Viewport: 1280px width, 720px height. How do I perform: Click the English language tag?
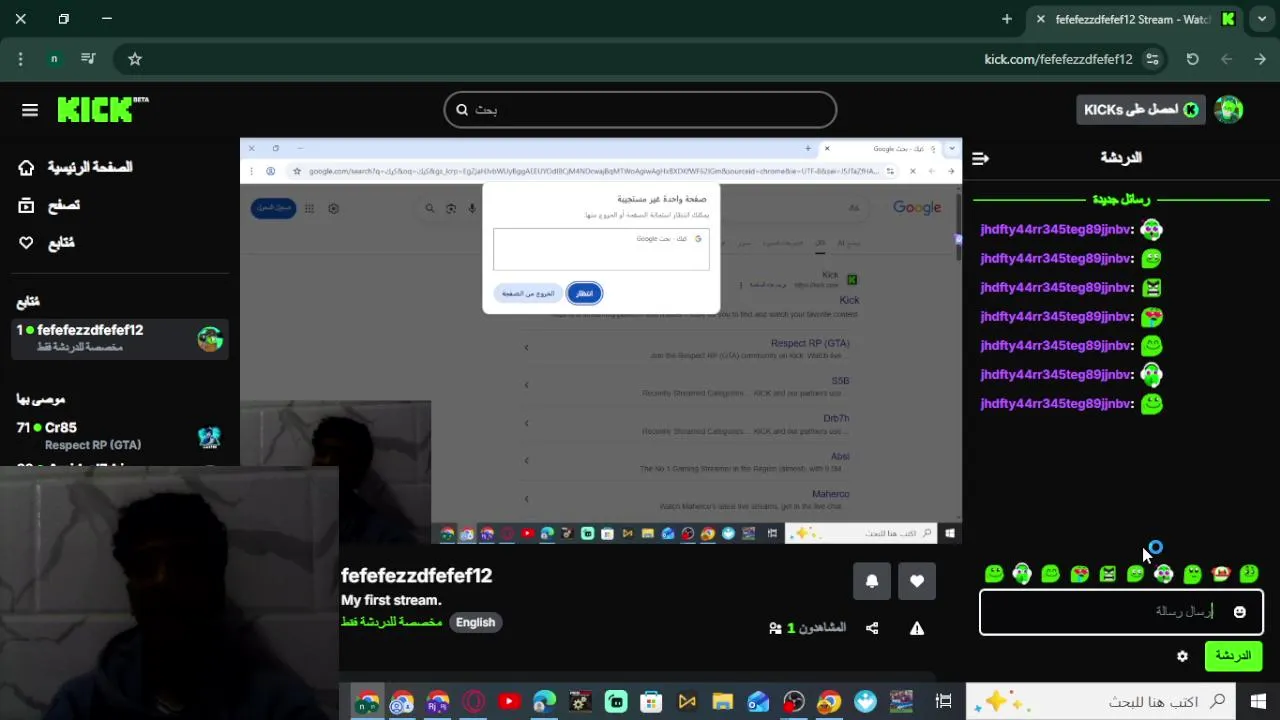point(476,622)
